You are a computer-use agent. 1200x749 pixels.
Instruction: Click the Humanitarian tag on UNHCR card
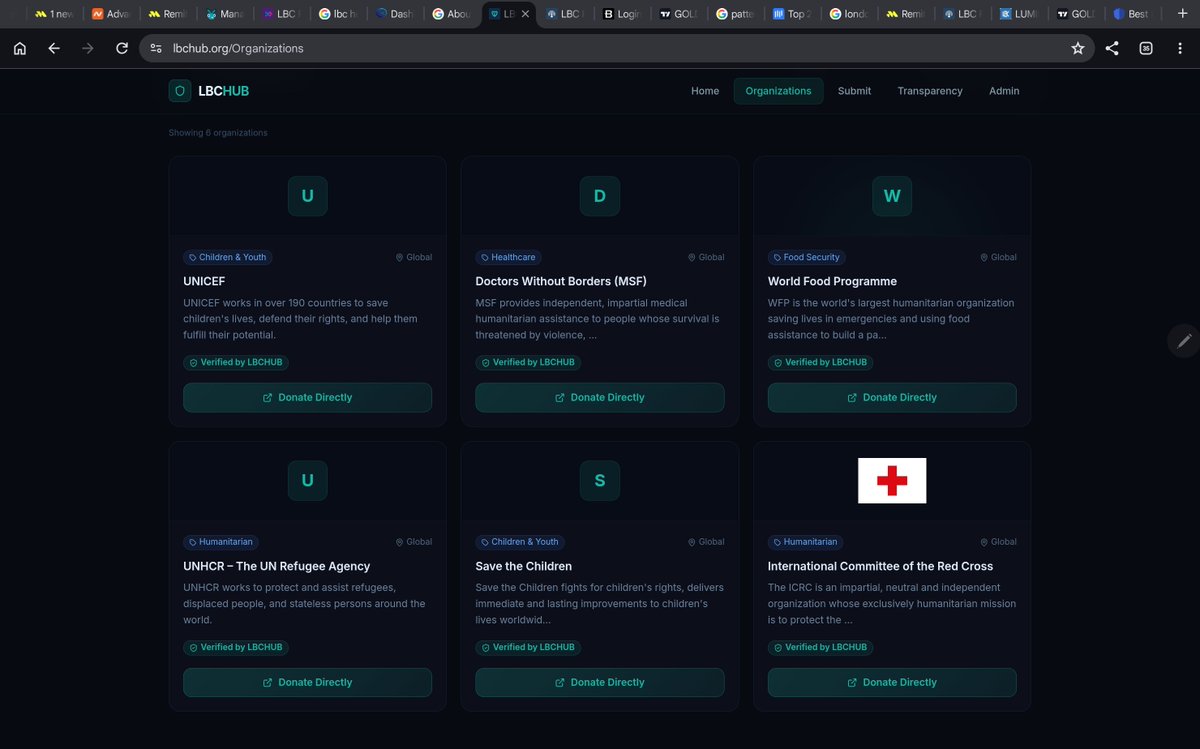(x=221, y=542)
